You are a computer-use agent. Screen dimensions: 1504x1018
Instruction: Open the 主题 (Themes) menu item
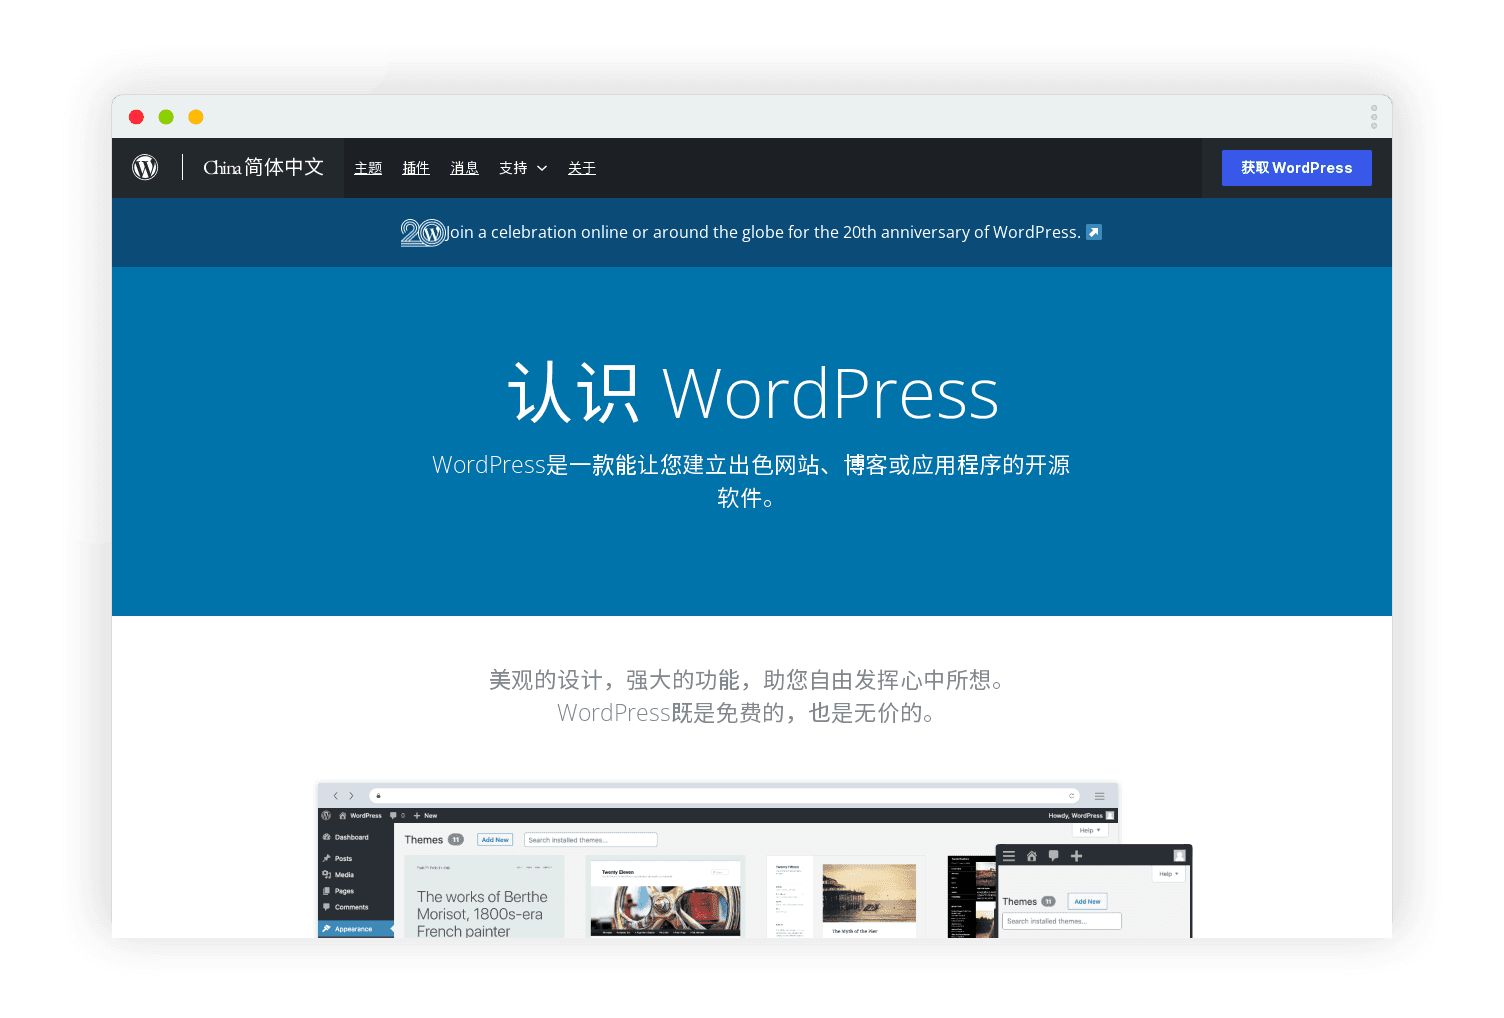(368, 168)
